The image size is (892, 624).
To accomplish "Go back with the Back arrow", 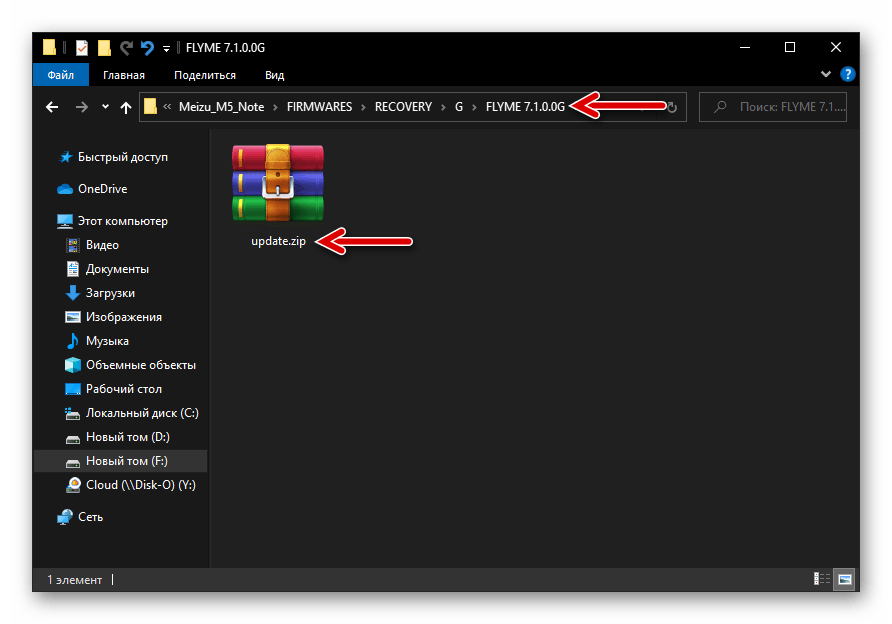I will click(x=52, y=107).
